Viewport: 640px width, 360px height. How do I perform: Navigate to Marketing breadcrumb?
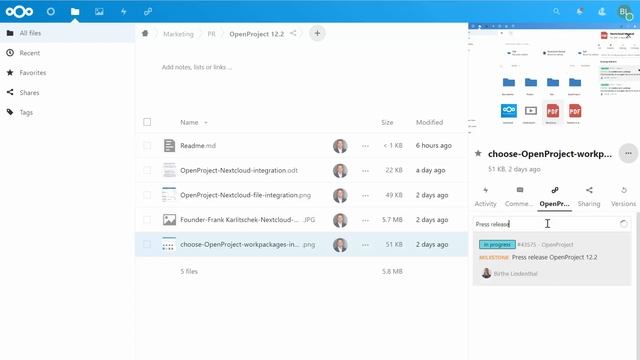click(x=178, y=34)
